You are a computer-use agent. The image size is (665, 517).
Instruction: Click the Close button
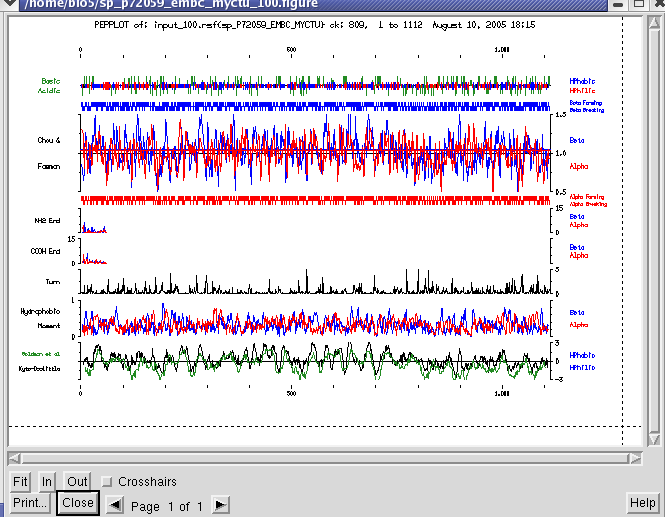(77, 503)
